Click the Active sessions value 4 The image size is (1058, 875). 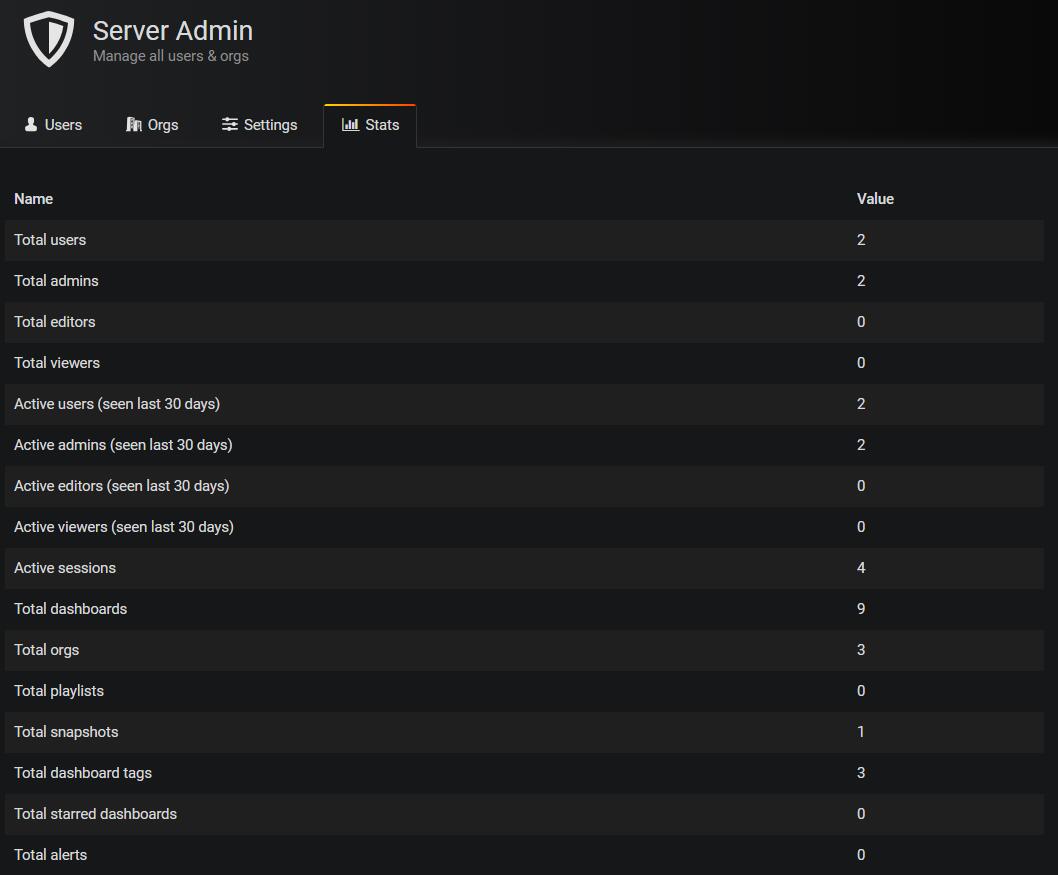[861, 568]
